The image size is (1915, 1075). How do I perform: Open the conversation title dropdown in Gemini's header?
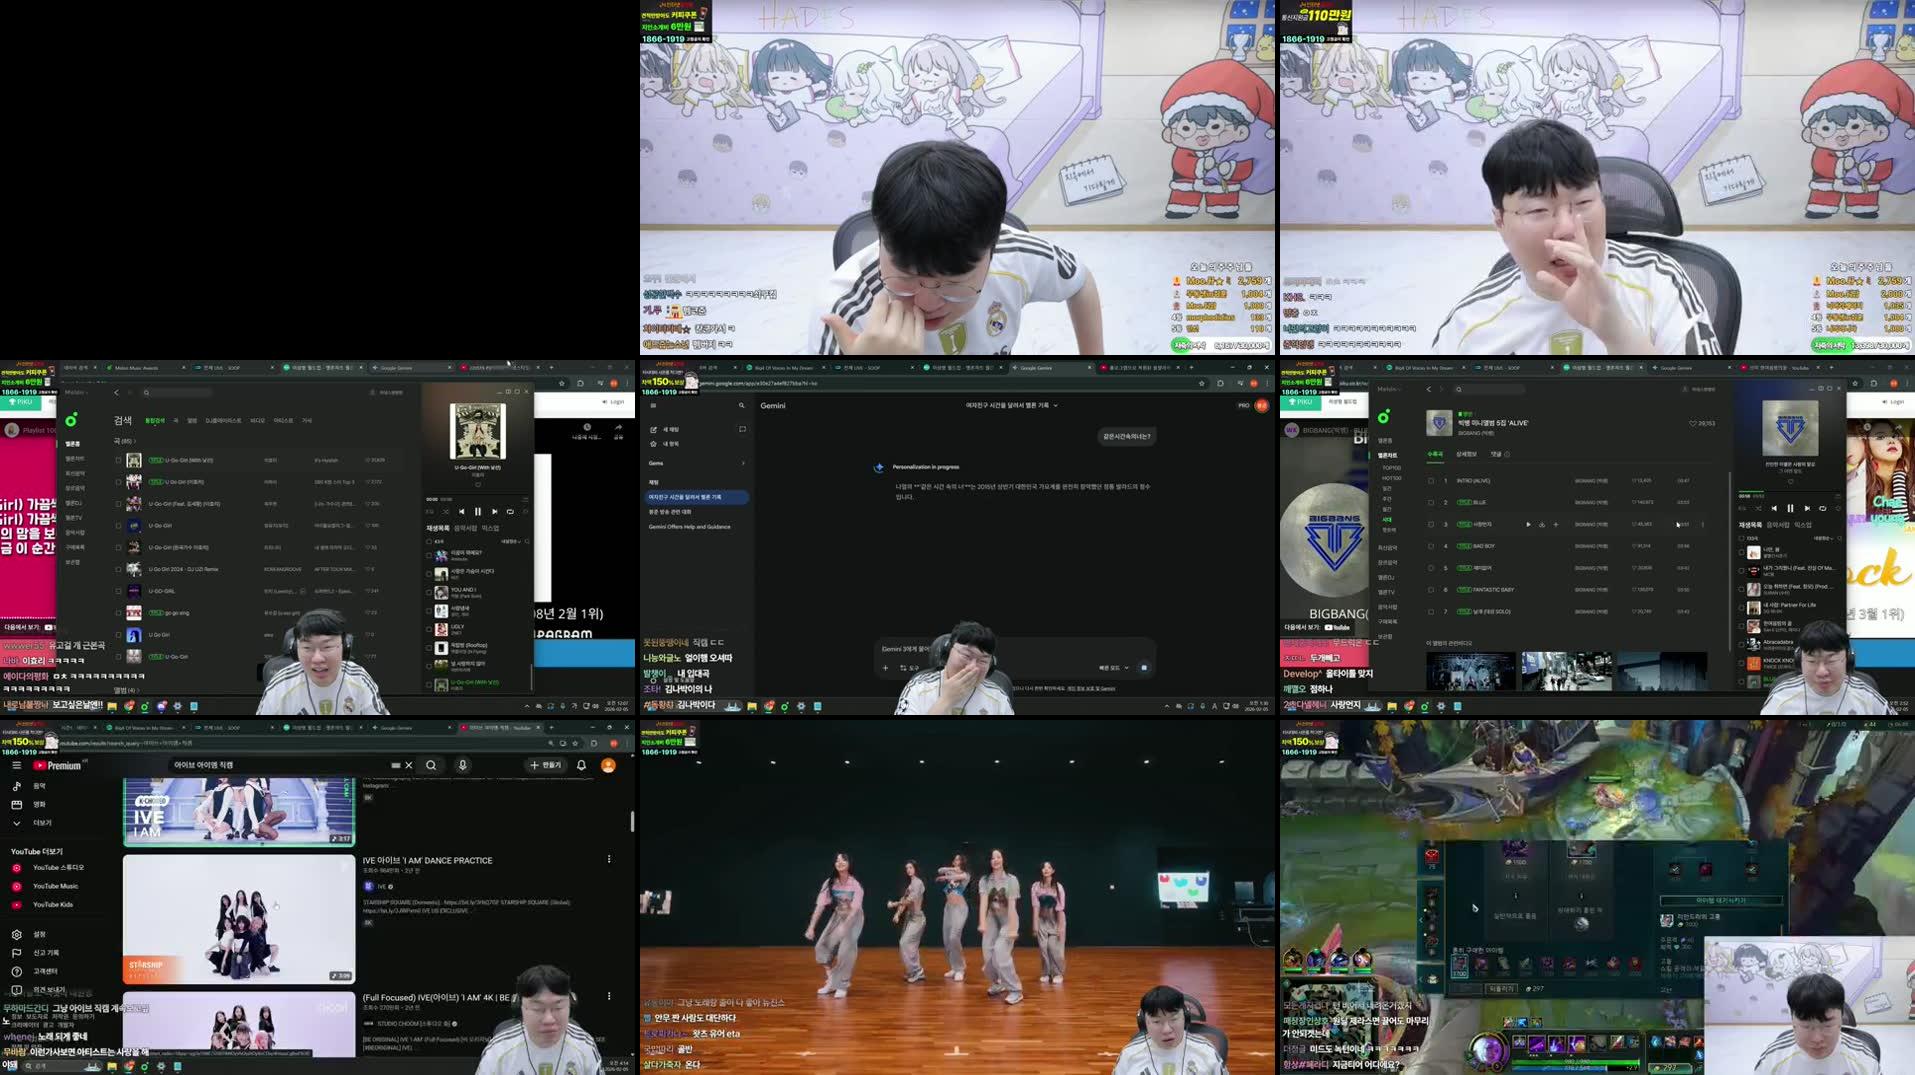1056,405
